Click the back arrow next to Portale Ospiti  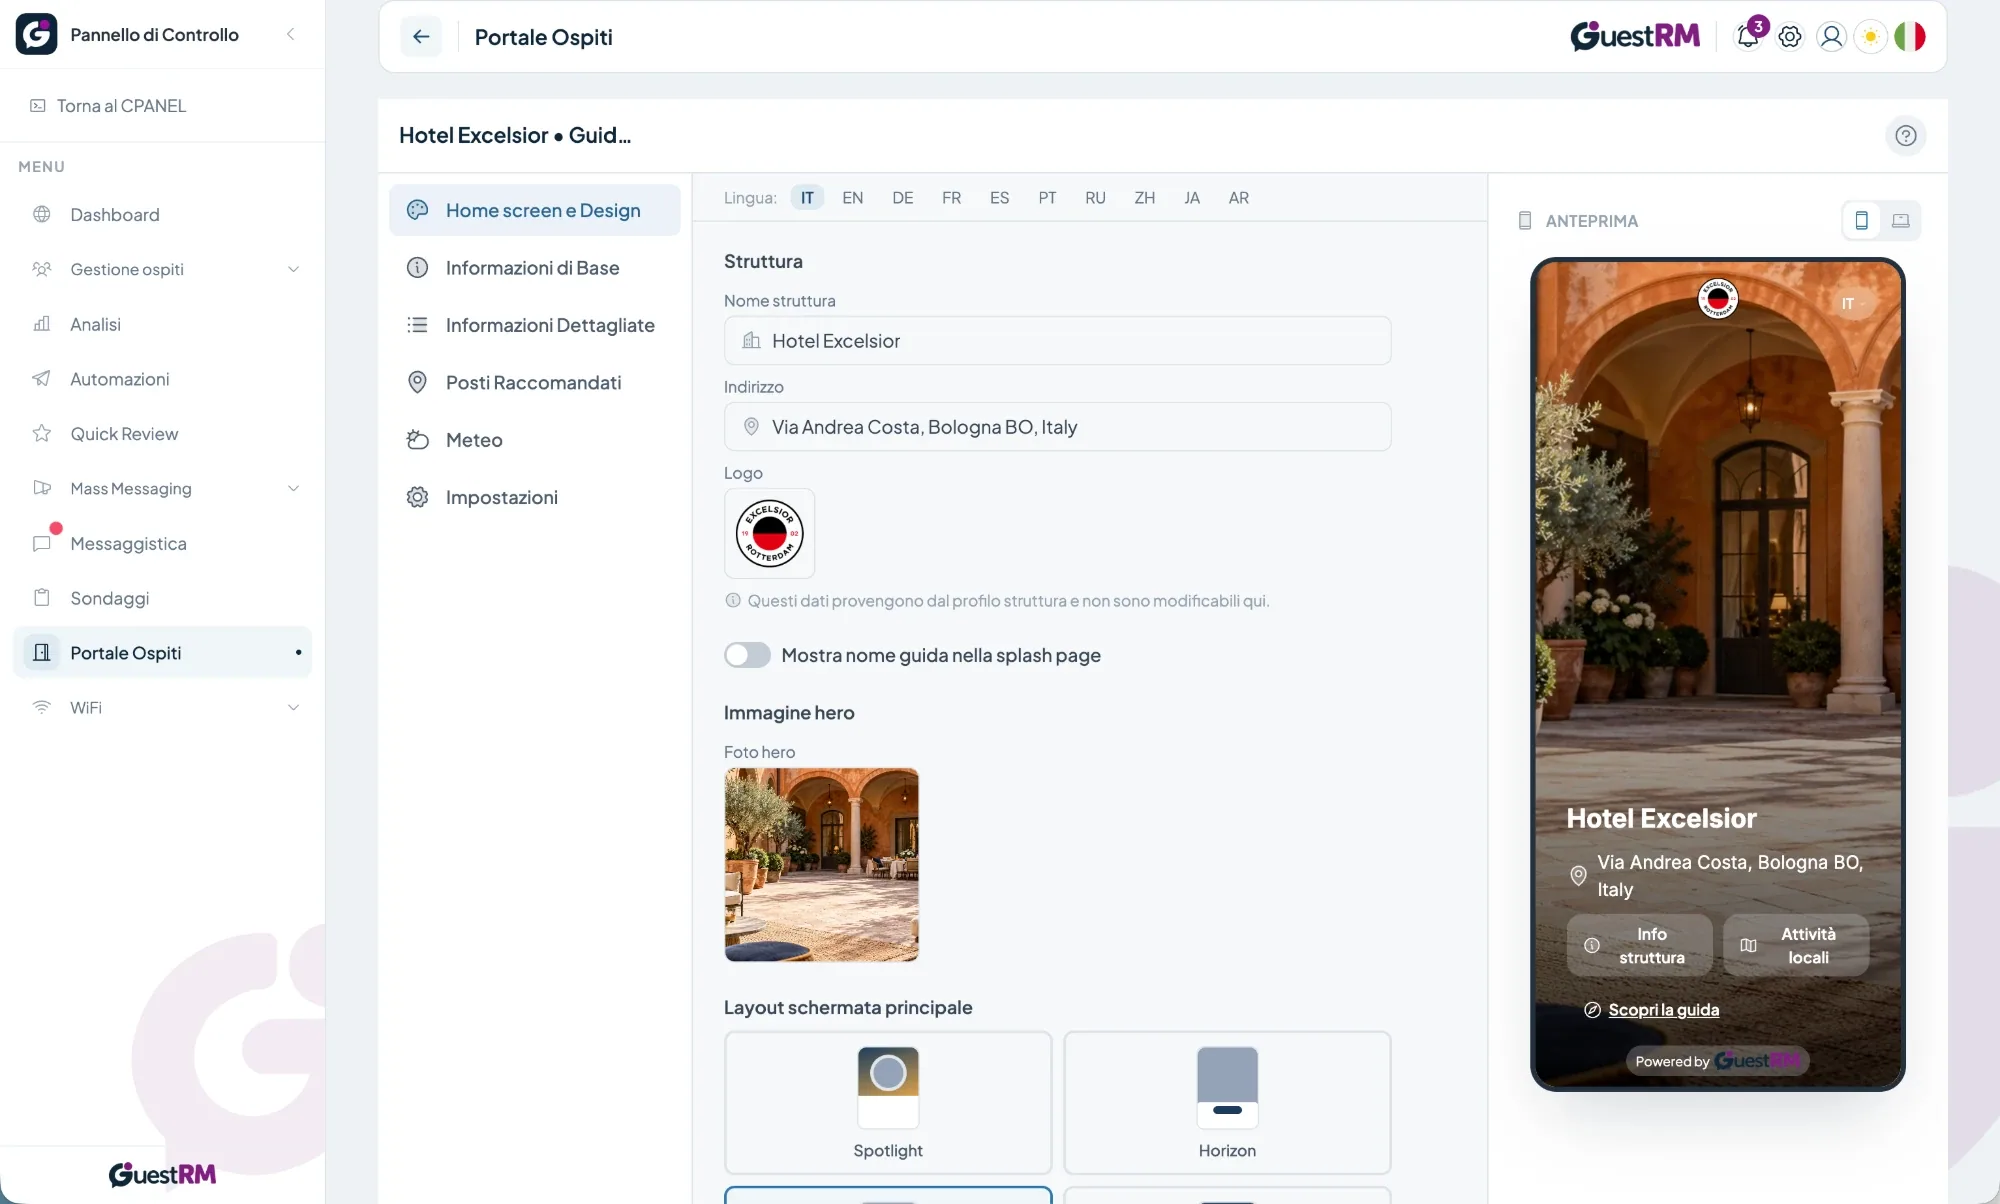pyautogui.click(x=421, y=37)
